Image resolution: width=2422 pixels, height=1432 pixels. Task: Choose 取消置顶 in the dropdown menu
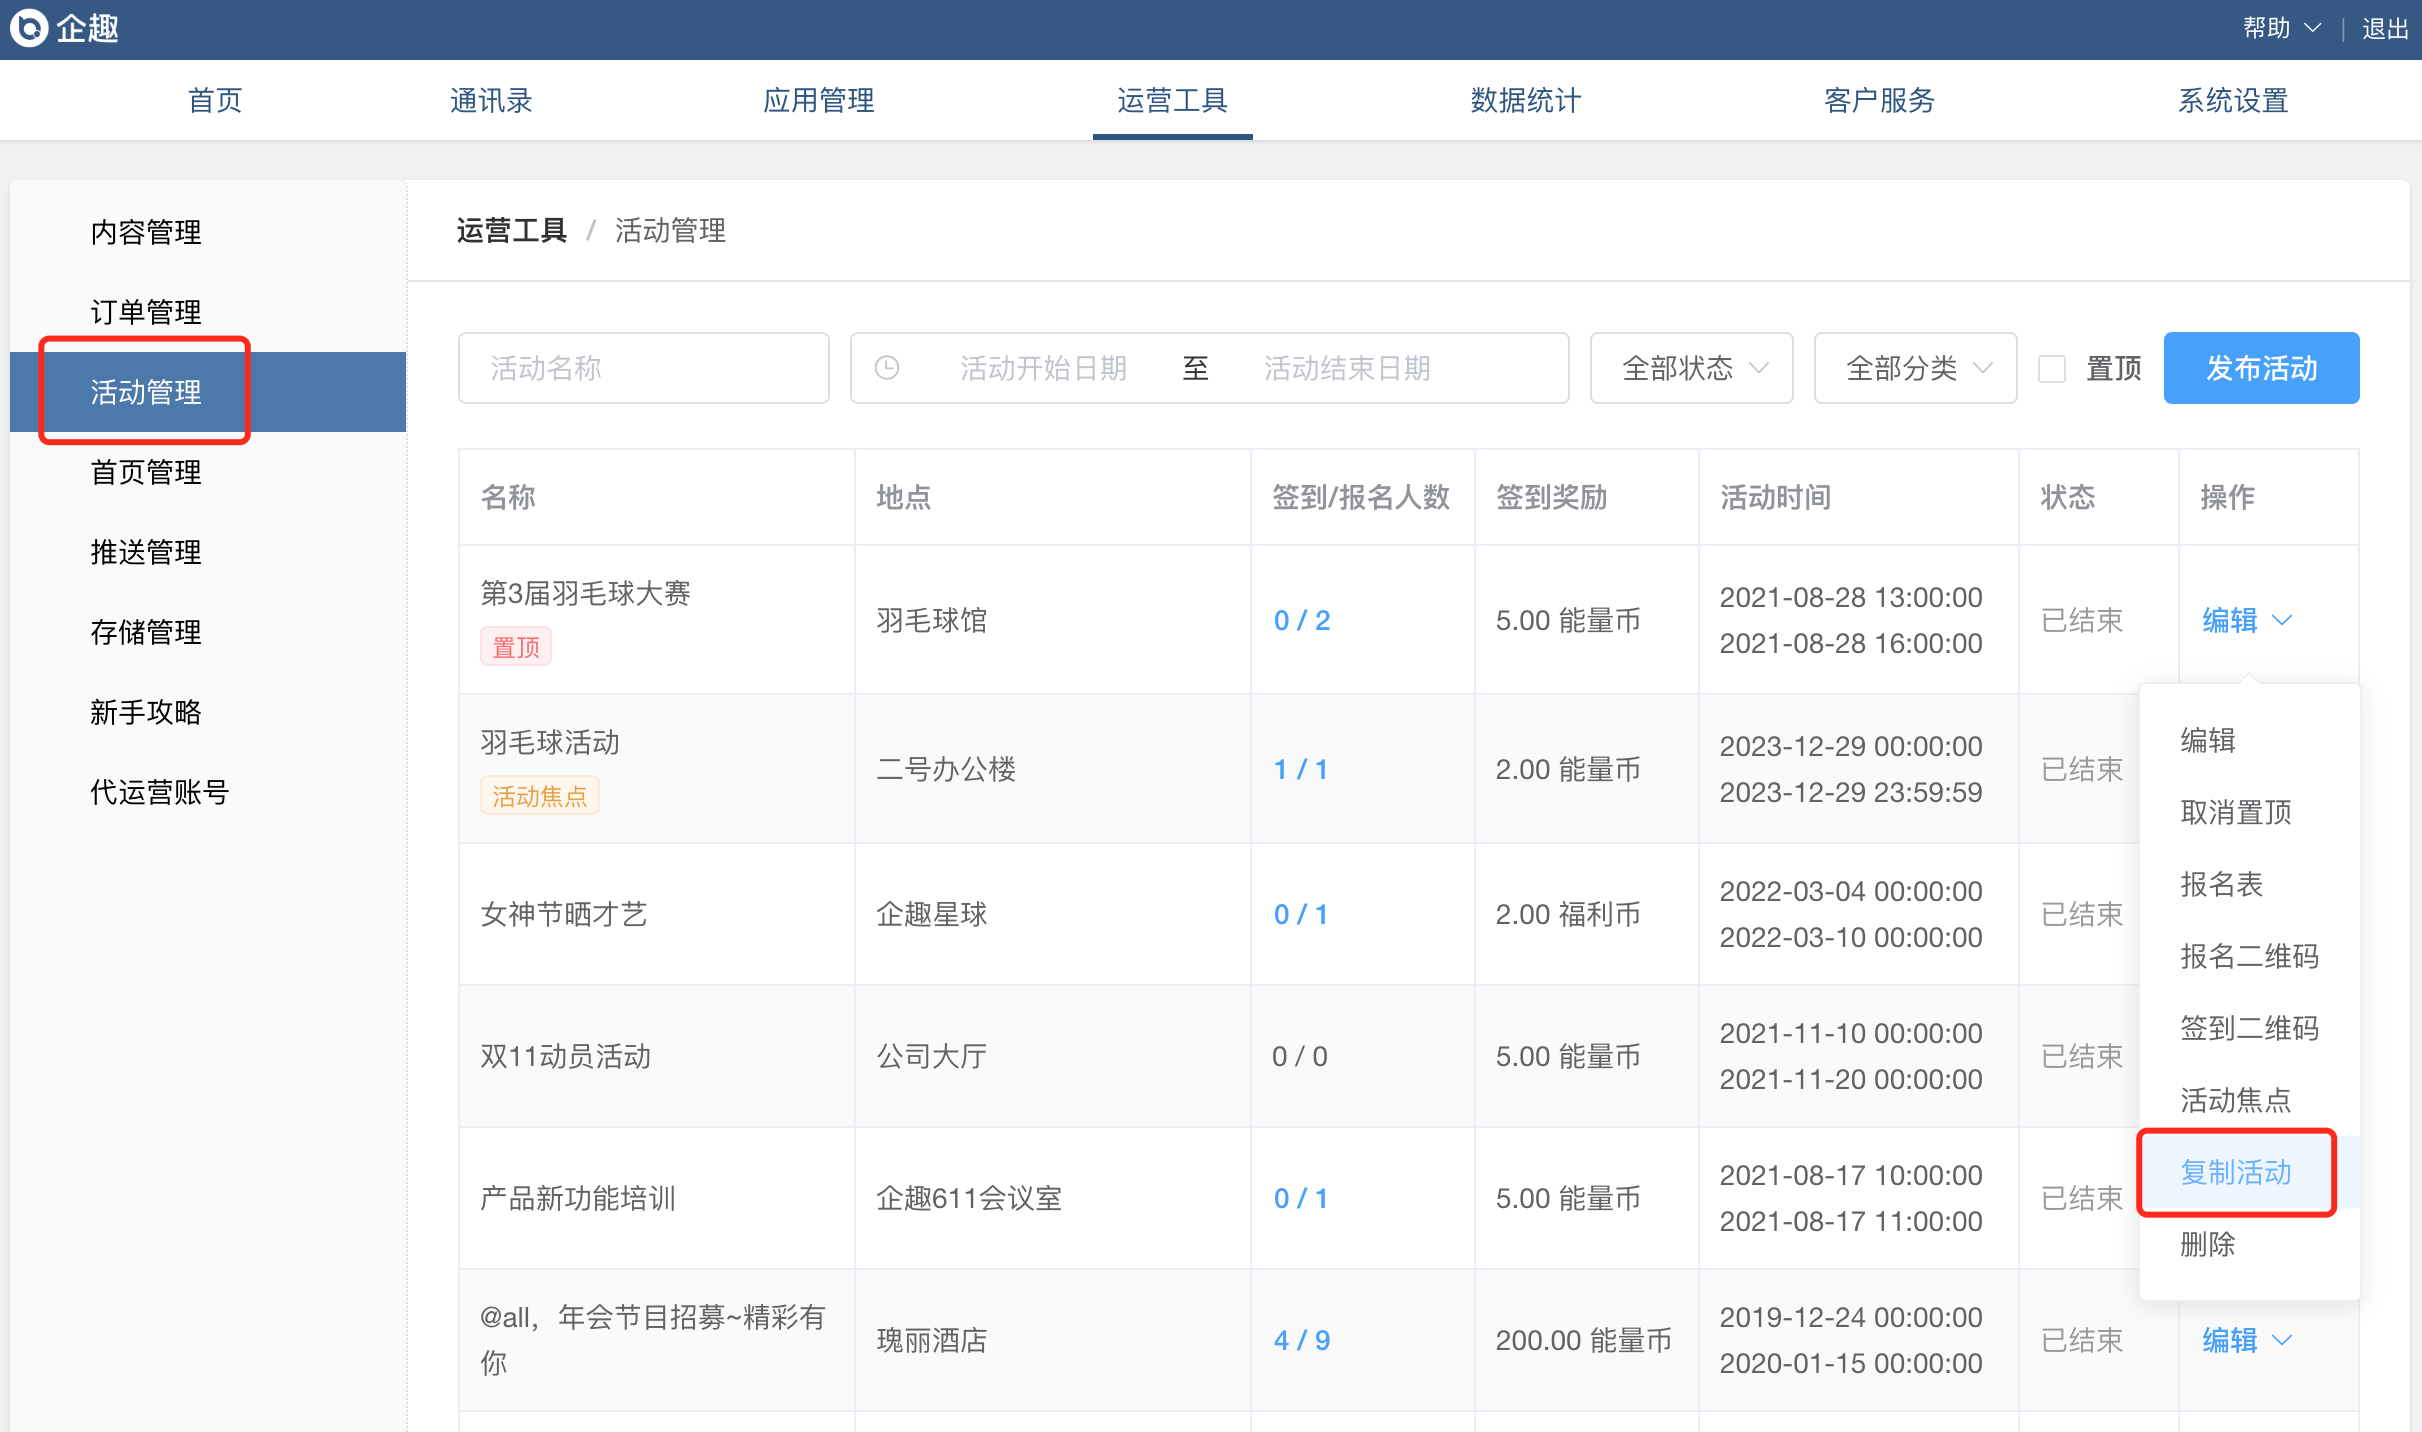click(x=2235, y=812)
